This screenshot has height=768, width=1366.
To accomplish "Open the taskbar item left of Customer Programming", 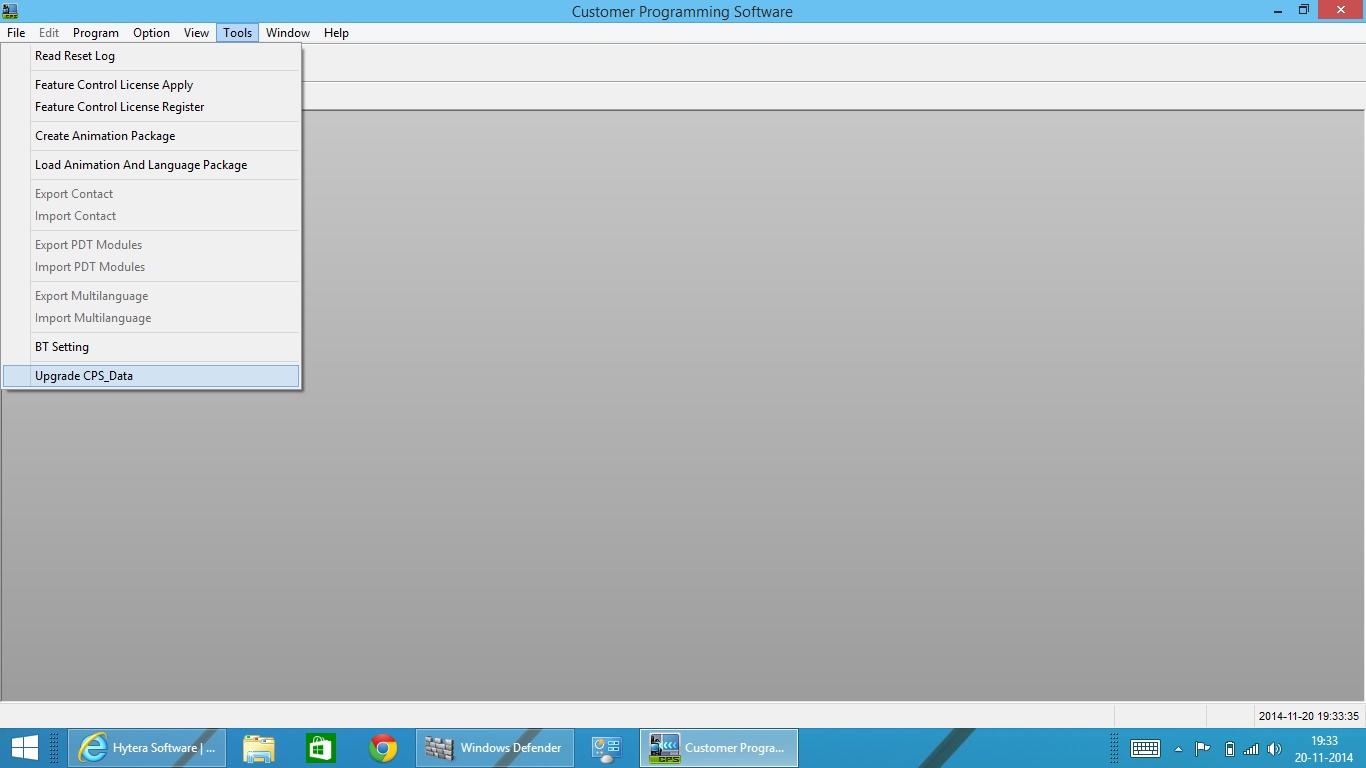I will coord(606,747).
